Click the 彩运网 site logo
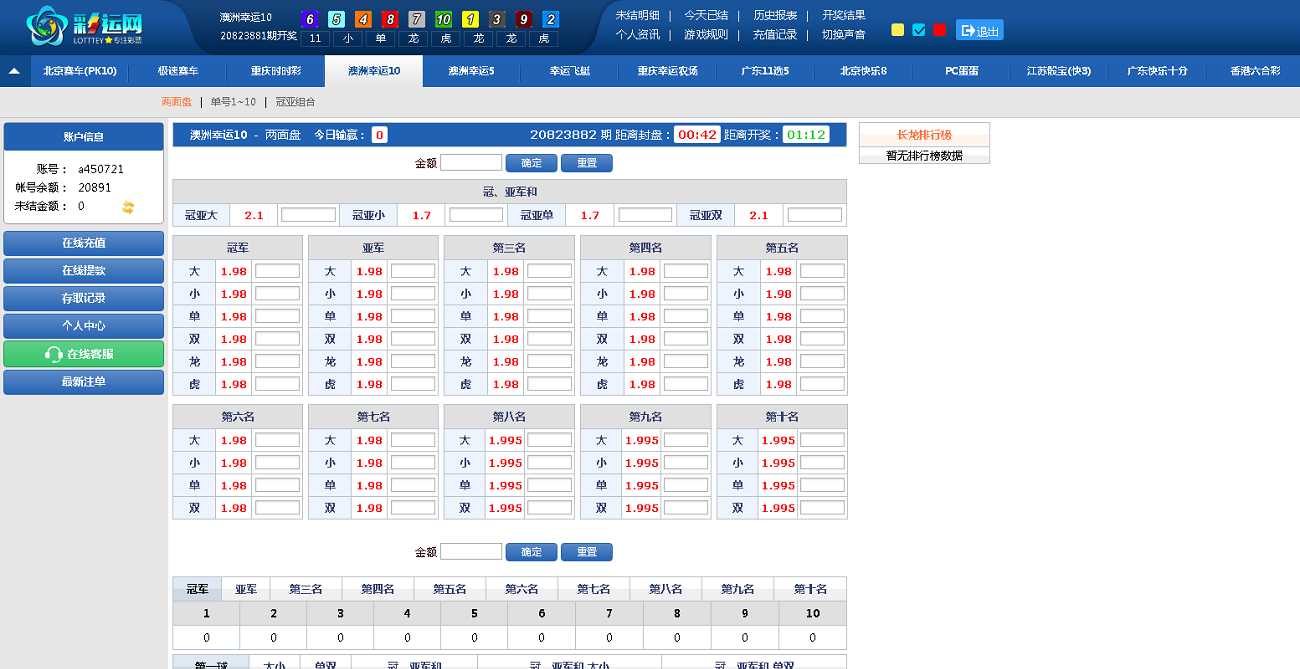Screen dimensions: 1300x669 coord(85,27)
